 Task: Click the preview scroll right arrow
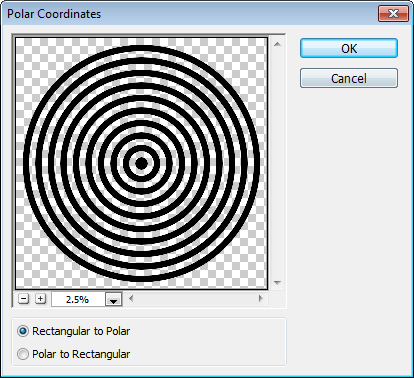click(261, 298)
